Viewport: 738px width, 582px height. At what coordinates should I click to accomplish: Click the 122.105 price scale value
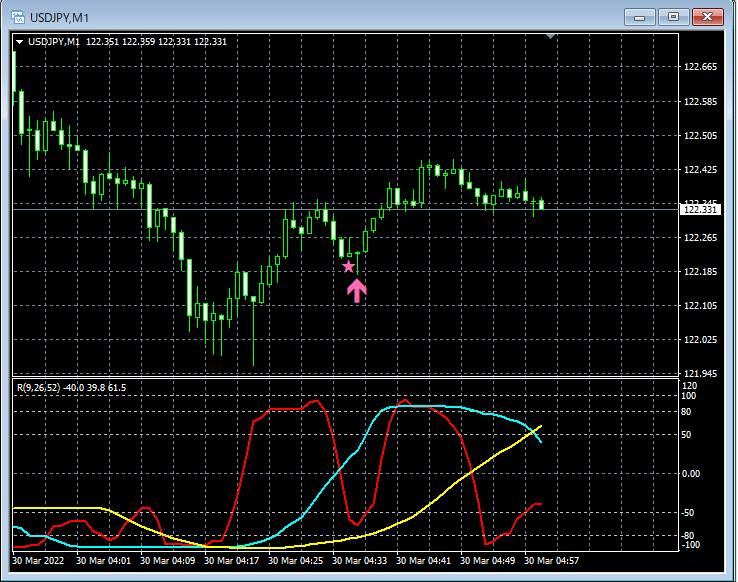pos(700,306)
